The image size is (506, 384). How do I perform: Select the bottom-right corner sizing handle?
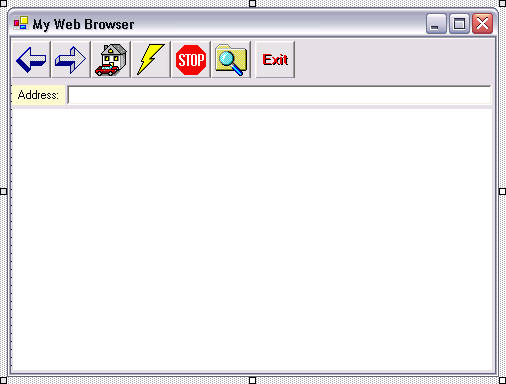pos(503,380)
